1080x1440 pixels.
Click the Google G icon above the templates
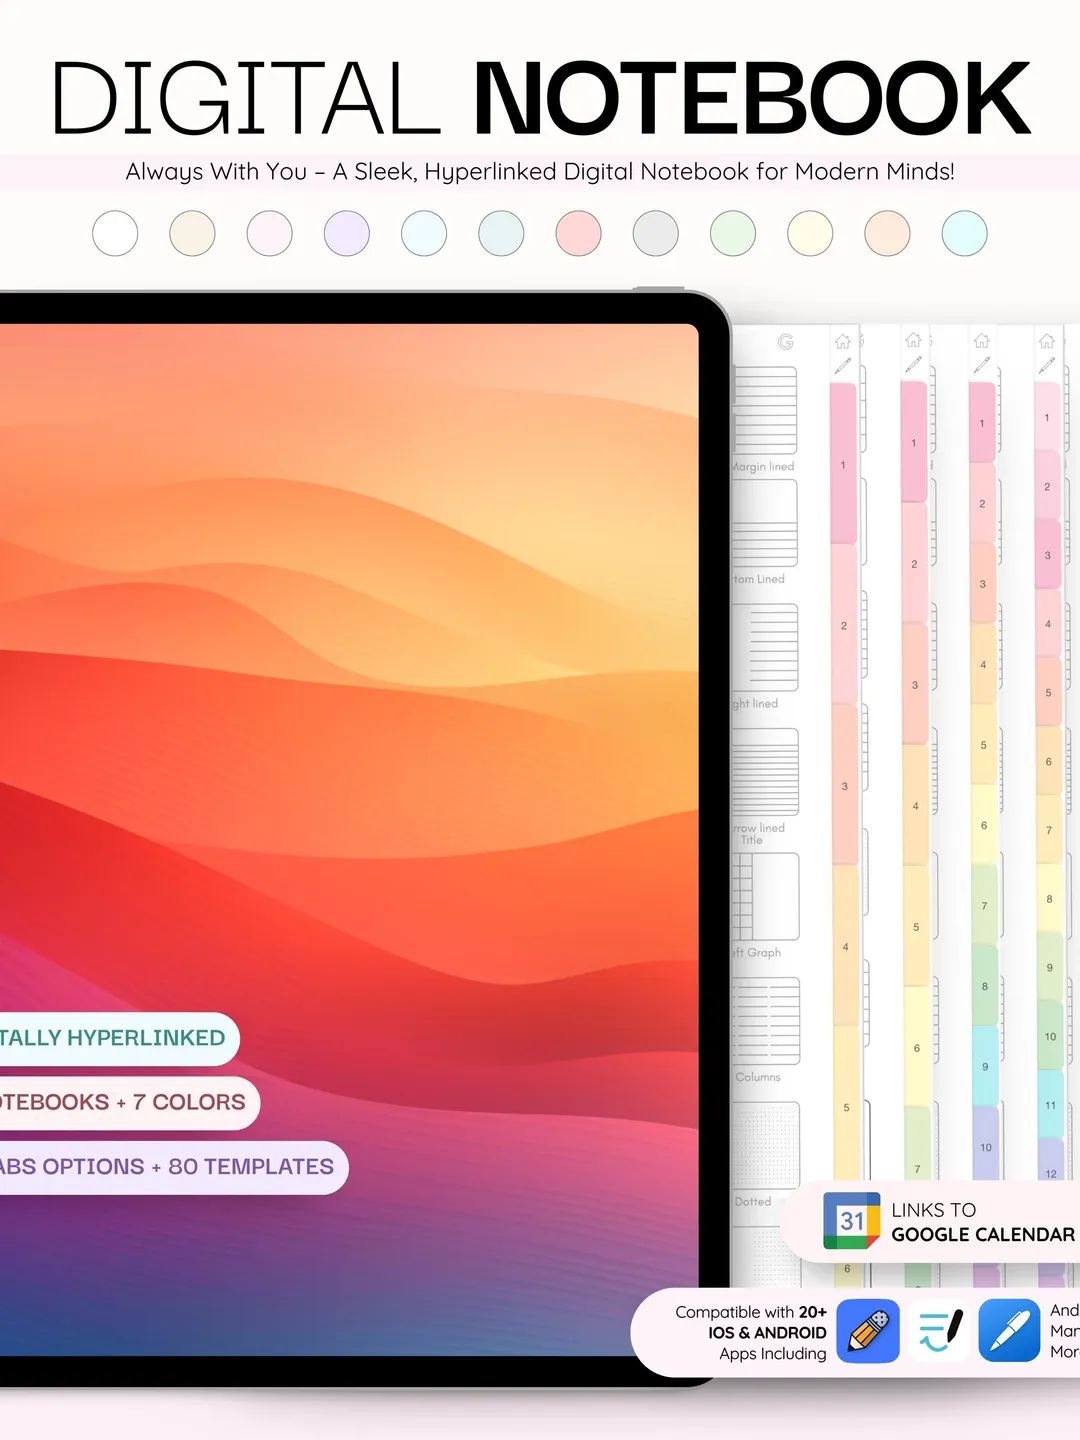(786, 342)
